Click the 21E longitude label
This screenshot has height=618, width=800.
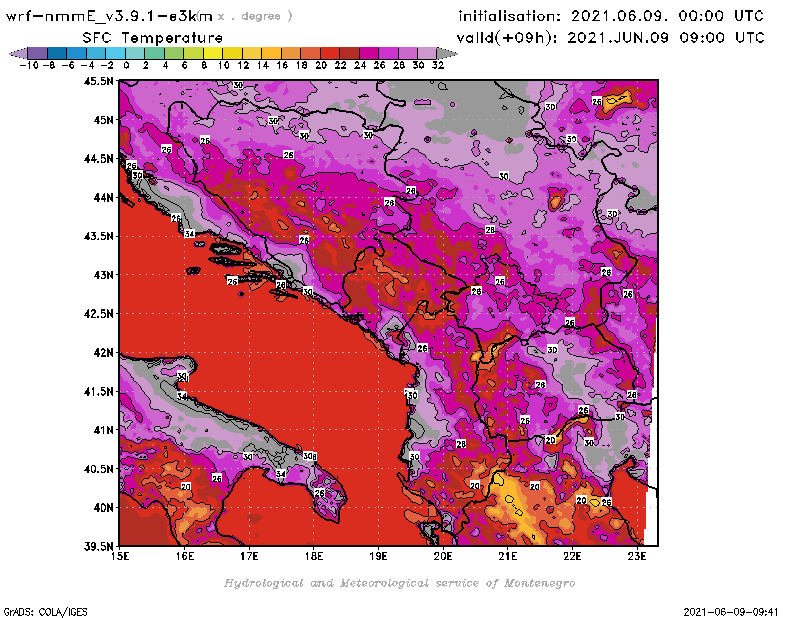point(508,556)
